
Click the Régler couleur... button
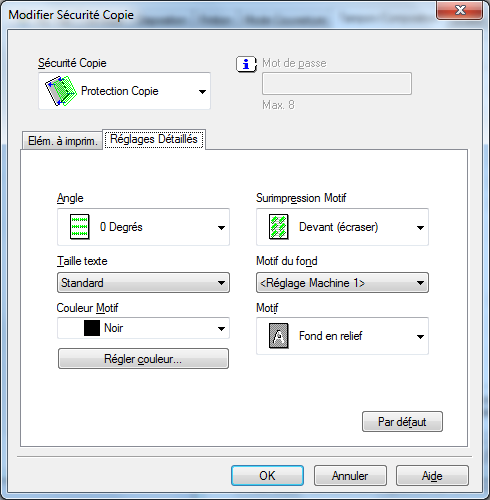[143, 359]
